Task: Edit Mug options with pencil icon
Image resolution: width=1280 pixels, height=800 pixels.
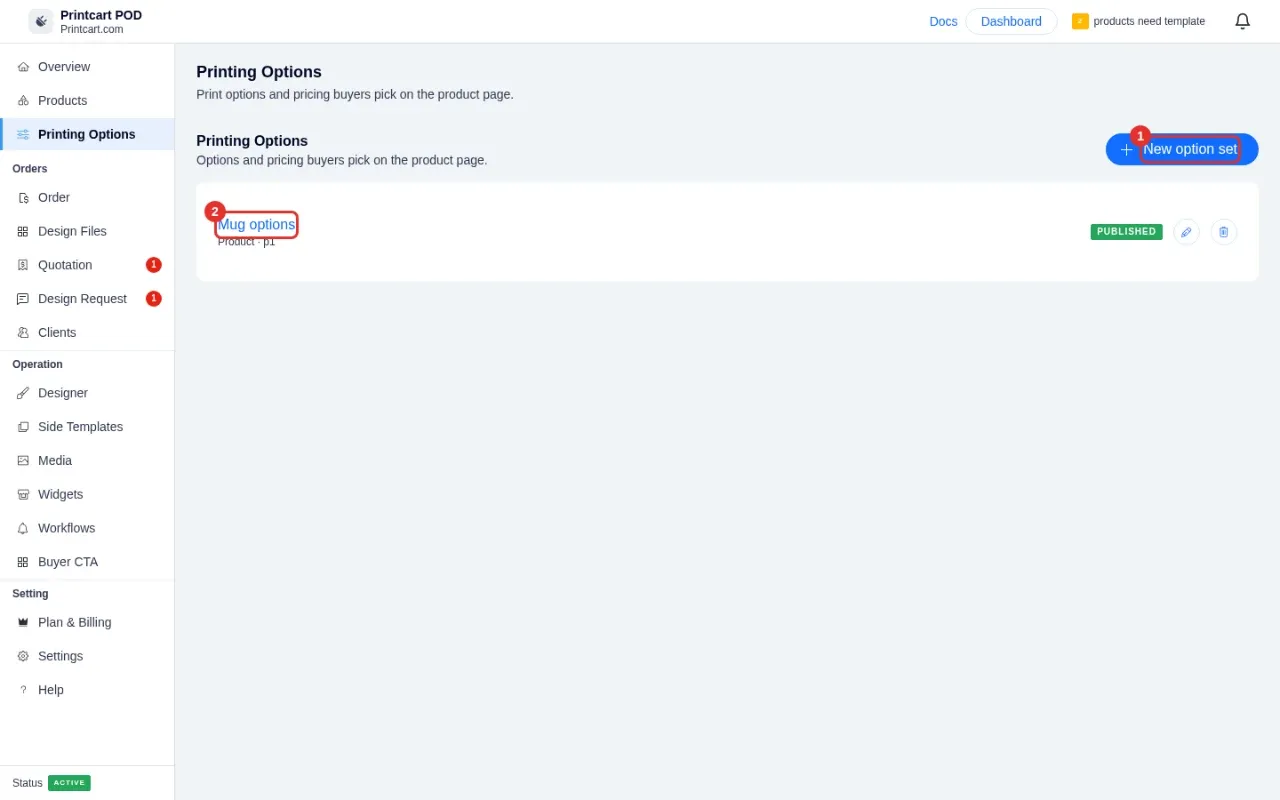Action: click(x=1186, y=232)
